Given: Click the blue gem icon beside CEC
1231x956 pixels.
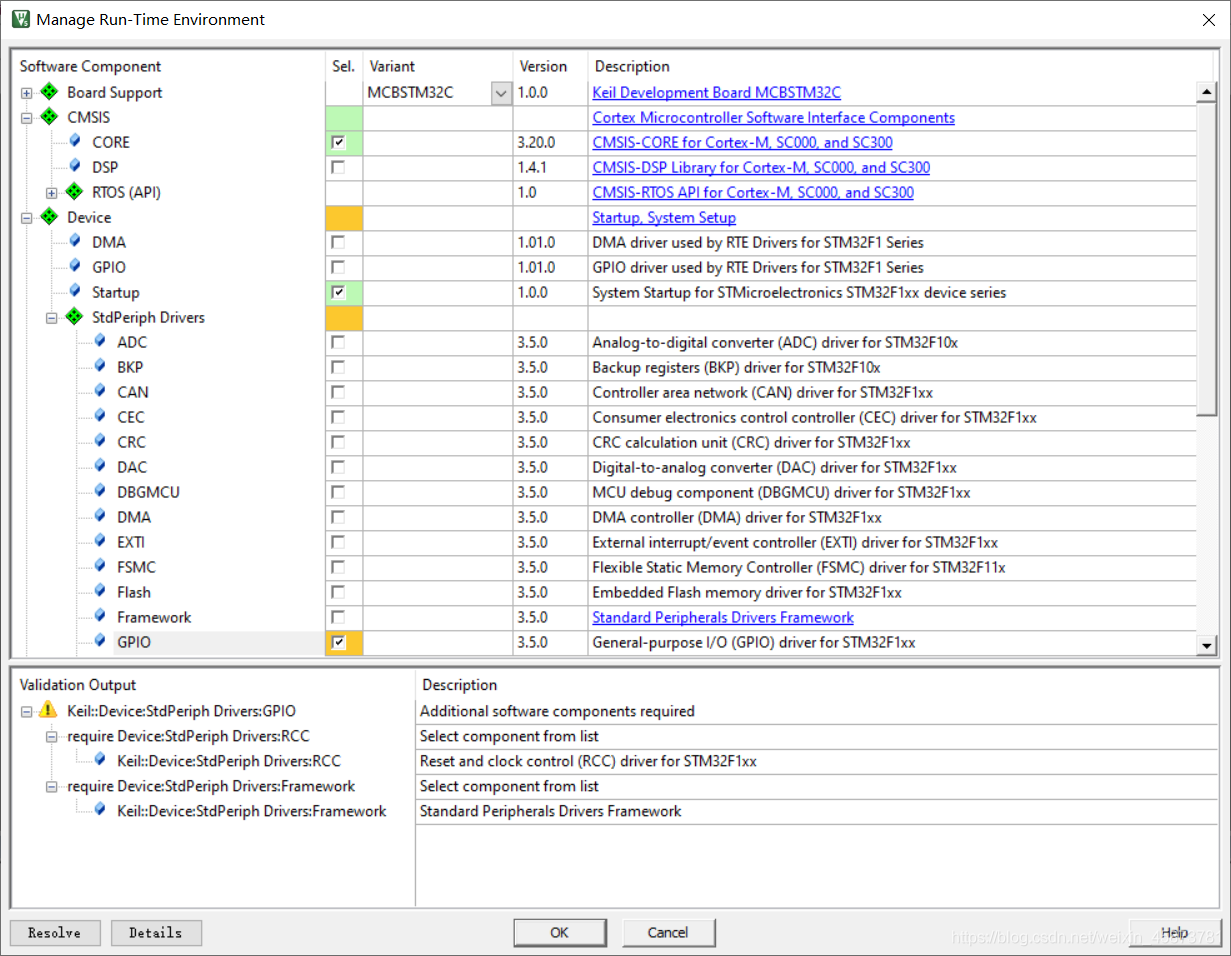Looking at the screenshot, I should [x=100, y=416].
